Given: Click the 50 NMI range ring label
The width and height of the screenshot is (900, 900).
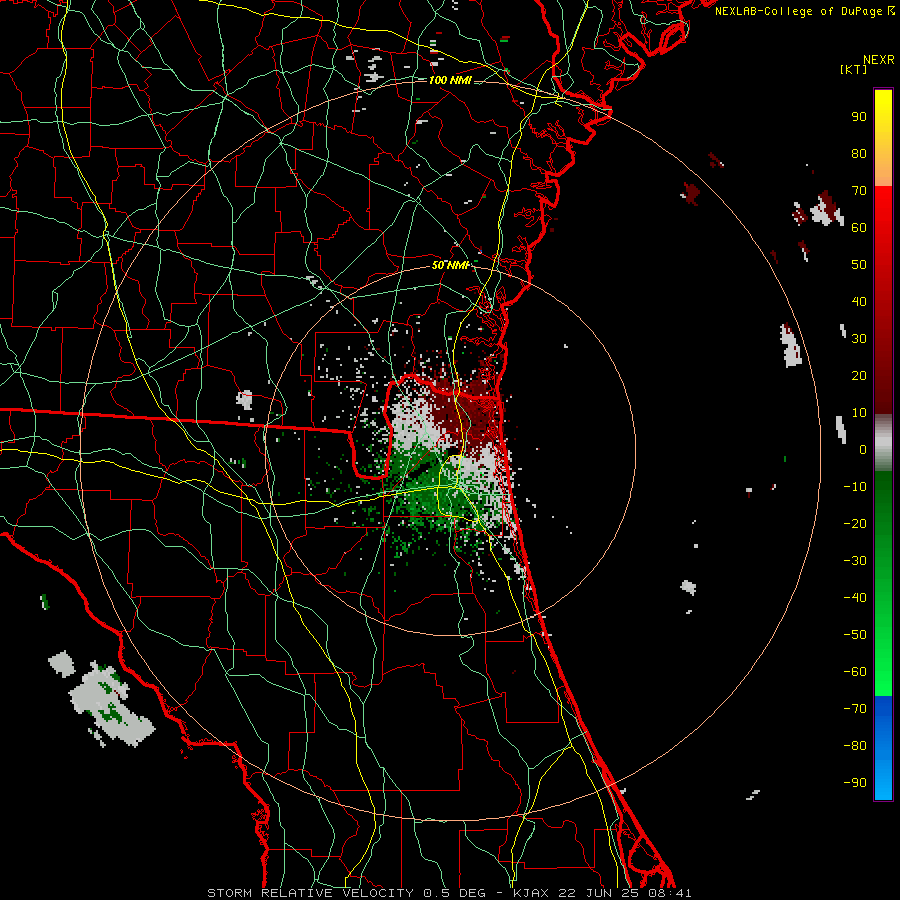Looking at the screenshot, I should point(451,265).
